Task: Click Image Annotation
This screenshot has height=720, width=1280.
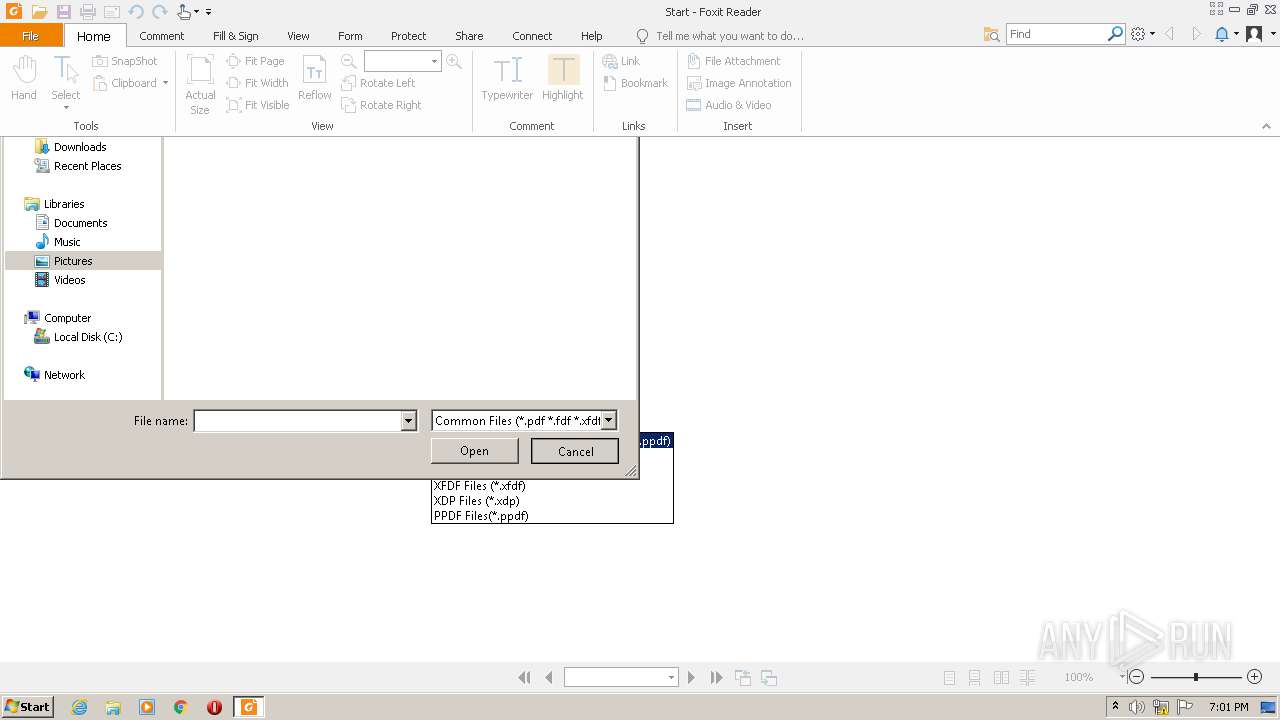Action: tap(738, 83)
